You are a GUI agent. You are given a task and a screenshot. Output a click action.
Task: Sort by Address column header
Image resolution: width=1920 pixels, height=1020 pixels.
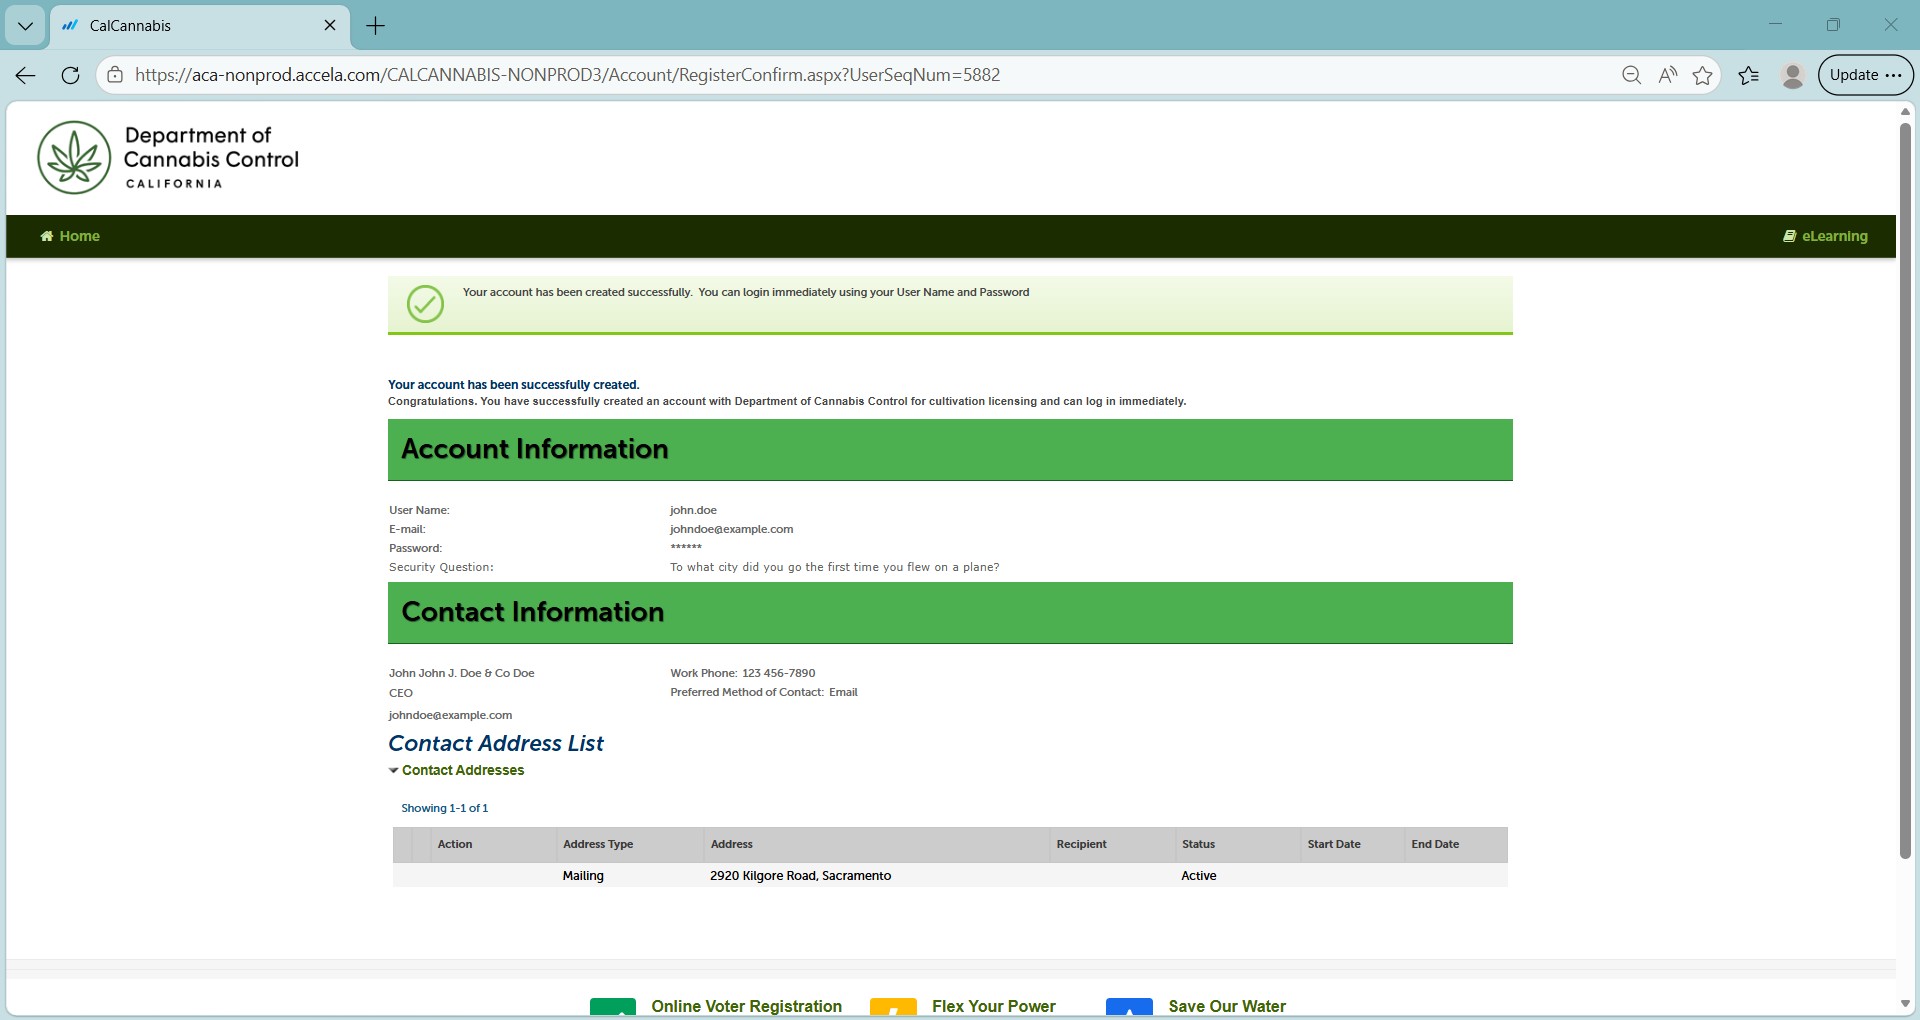coord(732,844)
